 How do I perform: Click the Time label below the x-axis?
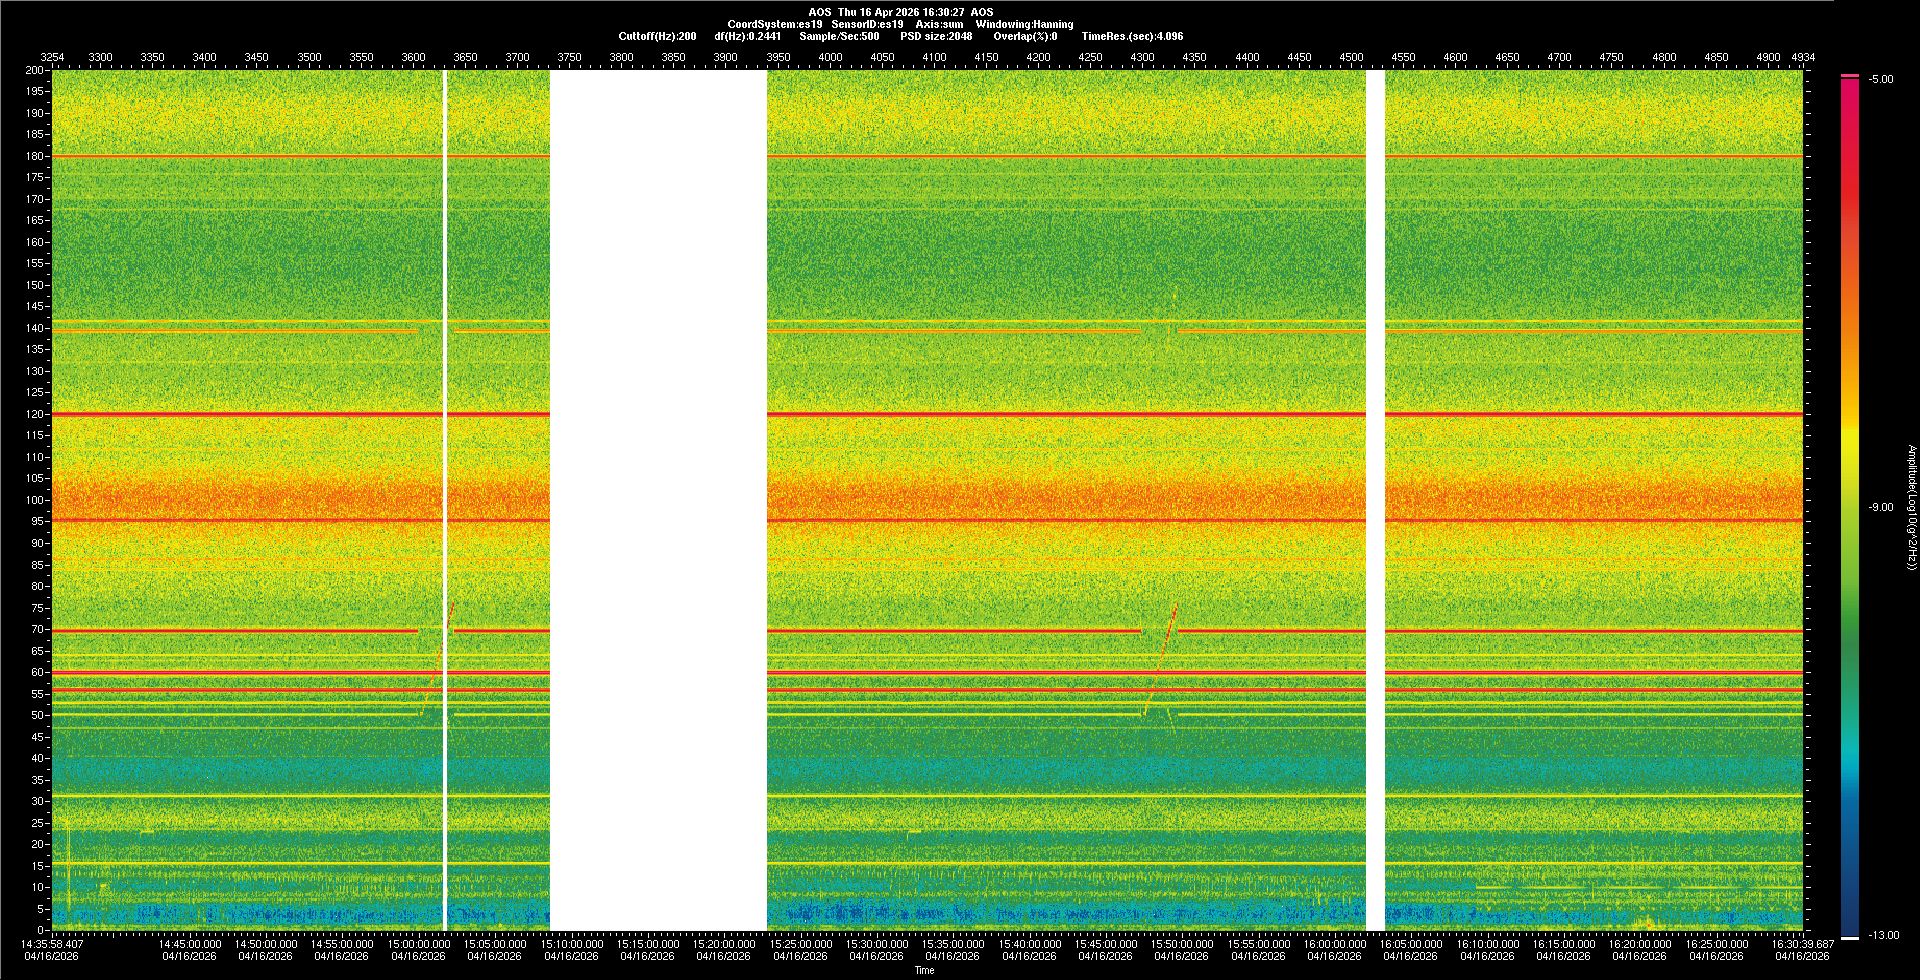tap(924, 970)
